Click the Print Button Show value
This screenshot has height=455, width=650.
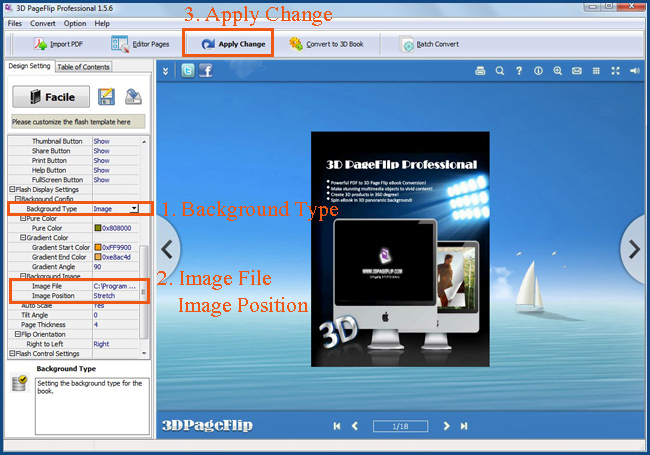coord(102,160)
